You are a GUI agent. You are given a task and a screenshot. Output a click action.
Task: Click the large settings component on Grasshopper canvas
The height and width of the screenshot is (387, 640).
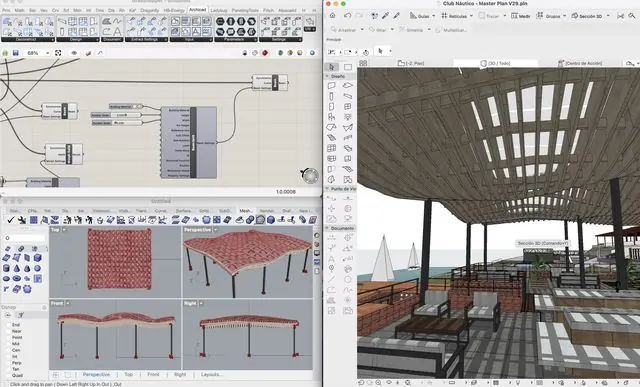tap(189, 142)
